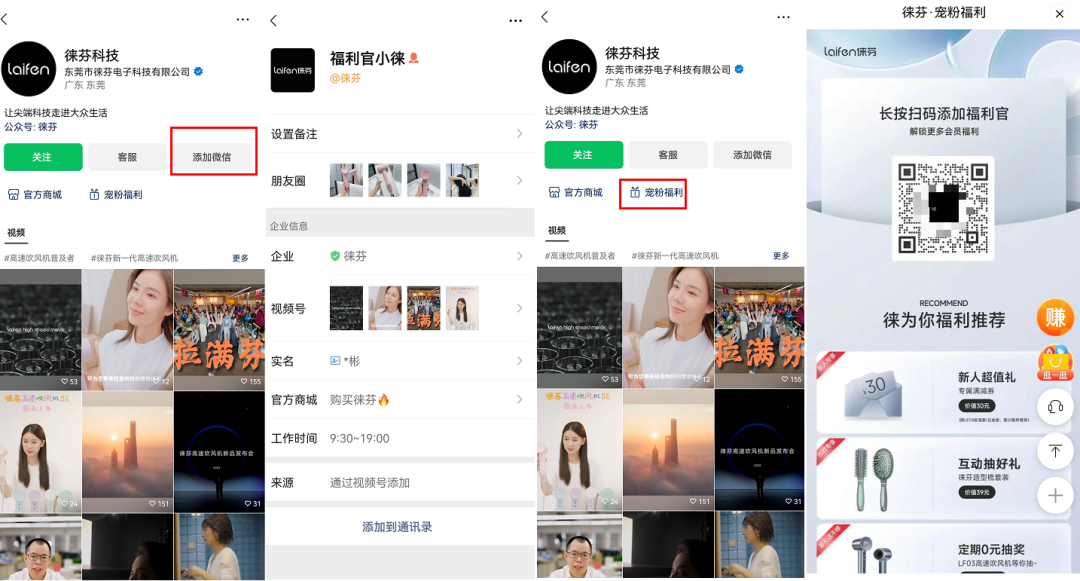Image resolution: width=1080 pixels, height=581 pixels.
Task: Go back using third panel's back arrow
Action: [x=545, y=17]
